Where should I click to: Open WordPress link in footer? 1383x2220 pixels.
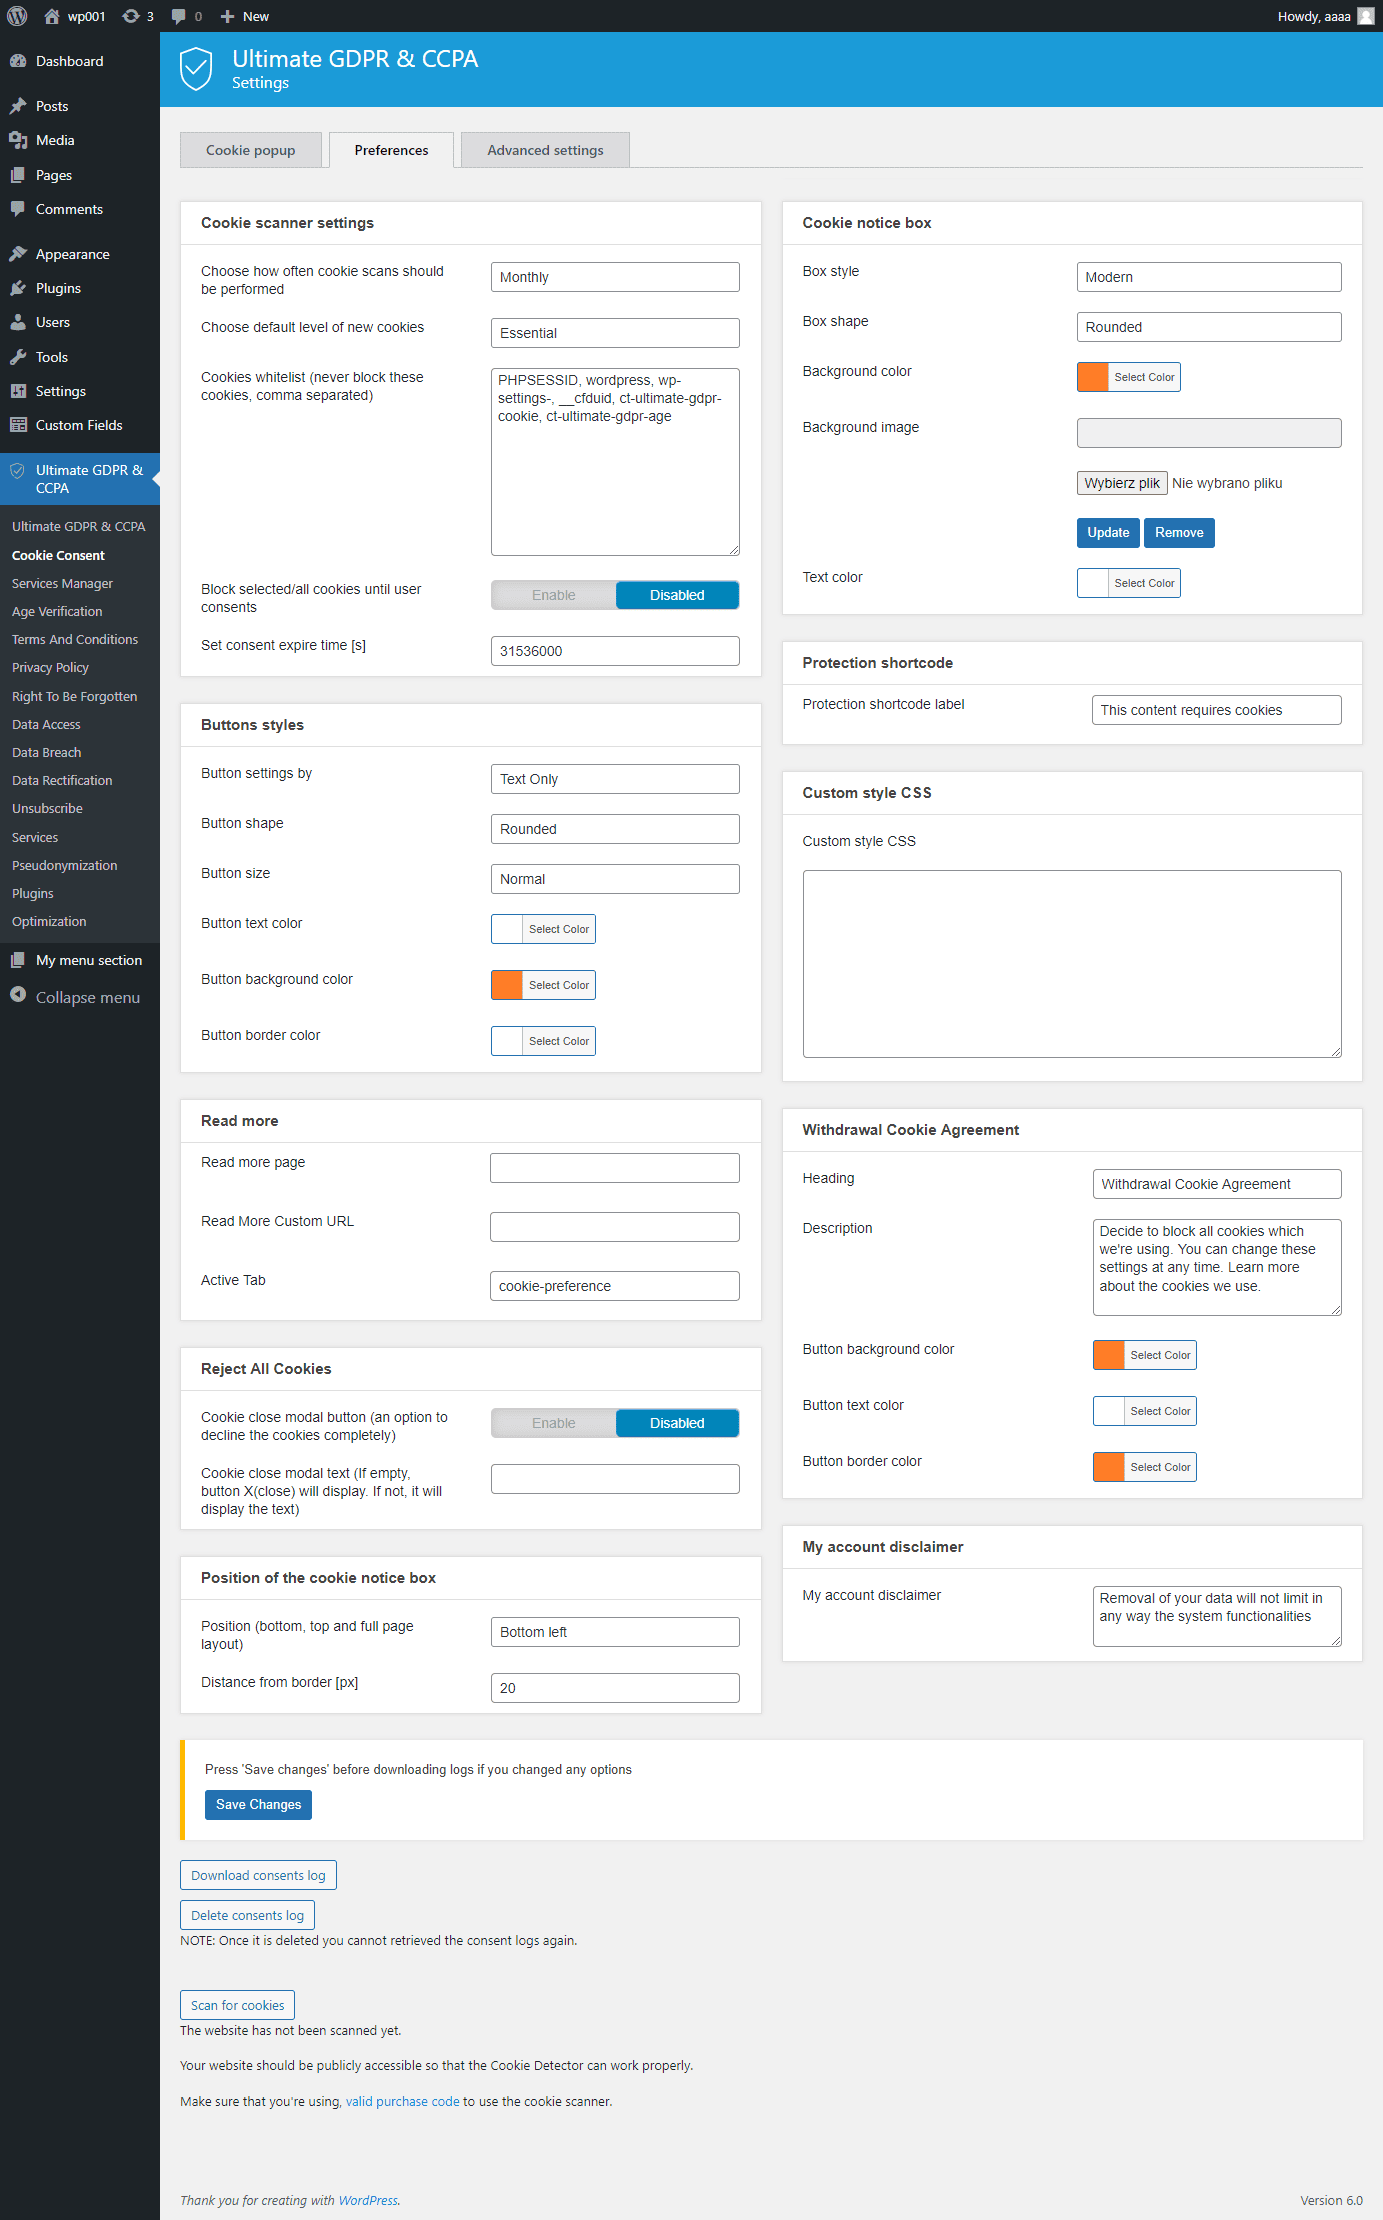coord(368,2200)
